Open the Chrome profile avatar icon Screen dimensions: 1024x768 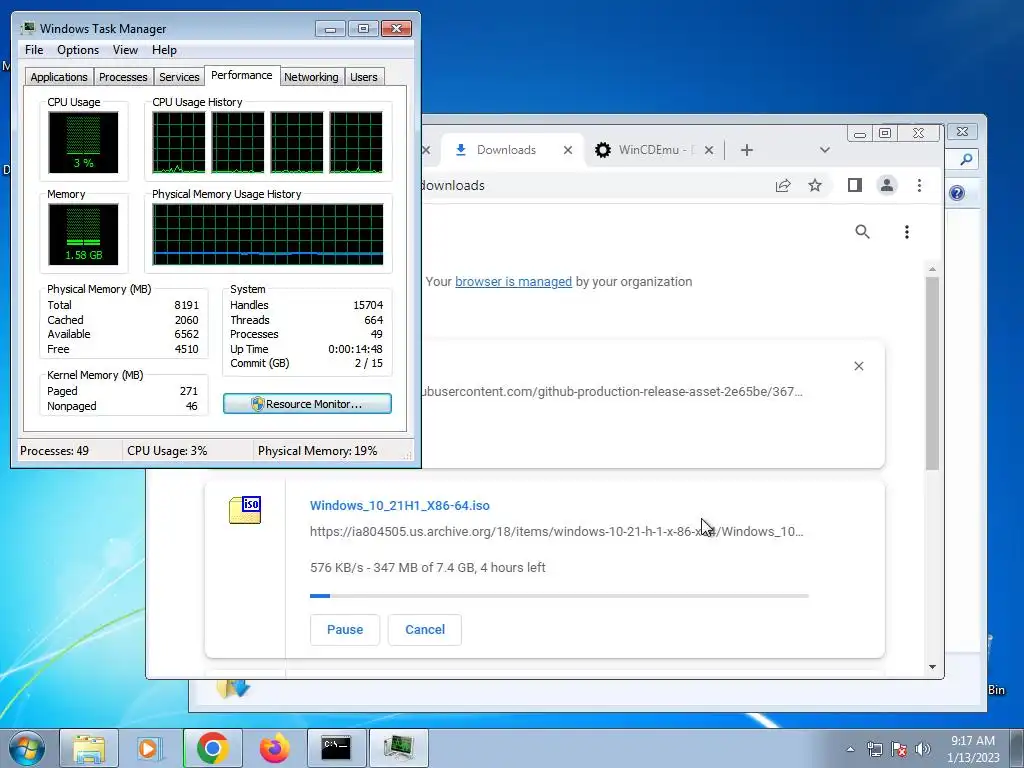pos(887,185)
